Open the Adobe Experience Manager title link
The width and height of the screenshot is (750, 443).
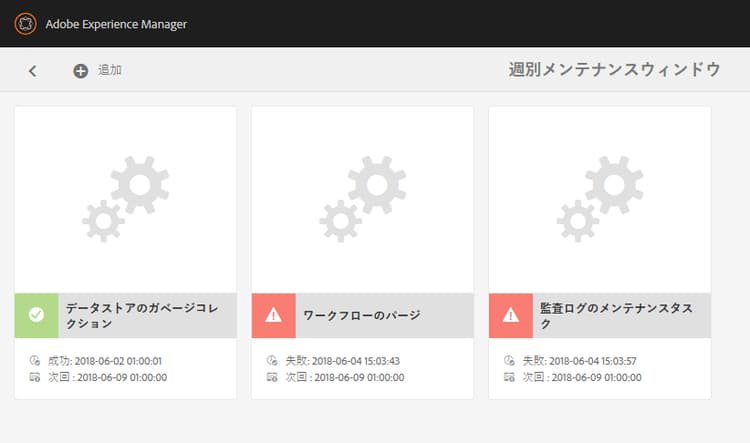click(116, 24)
